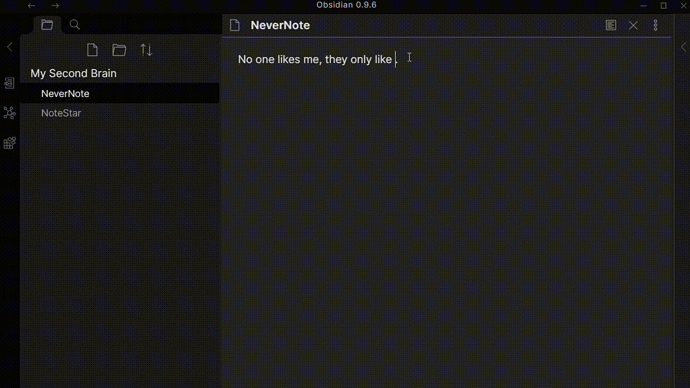The width and height of the screenshot is (690, 388).
Task: Expand the right sidebar
Action: (683, 47)
